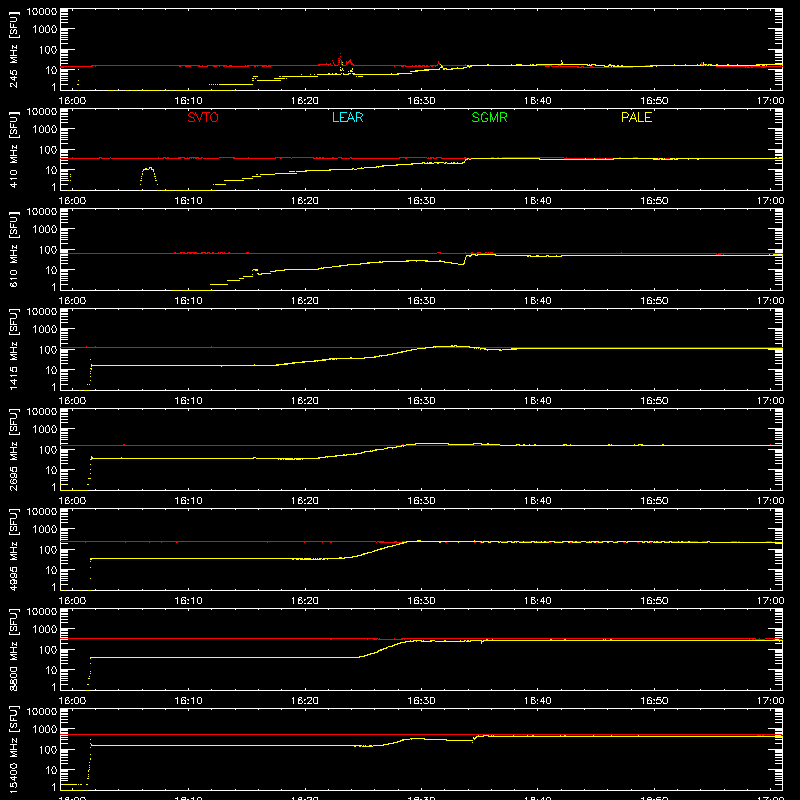Click the 100 tick of the 610 MHz panel
The width and height of the screenshot is (800, 800).
[x=48, y=250]
